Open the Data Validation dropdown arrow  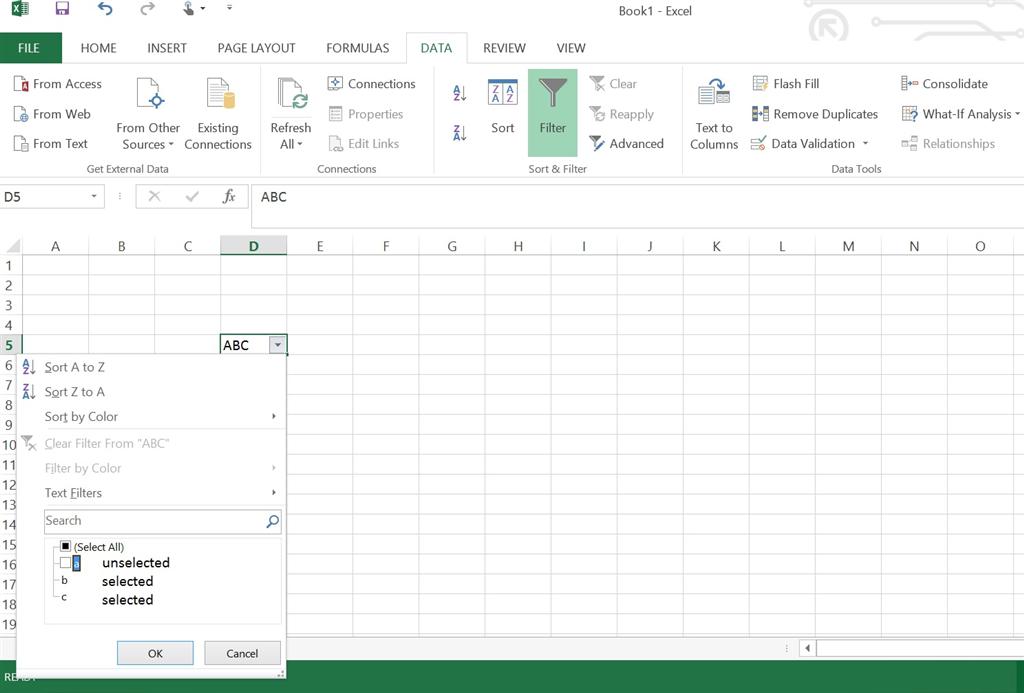pos(865,144)
